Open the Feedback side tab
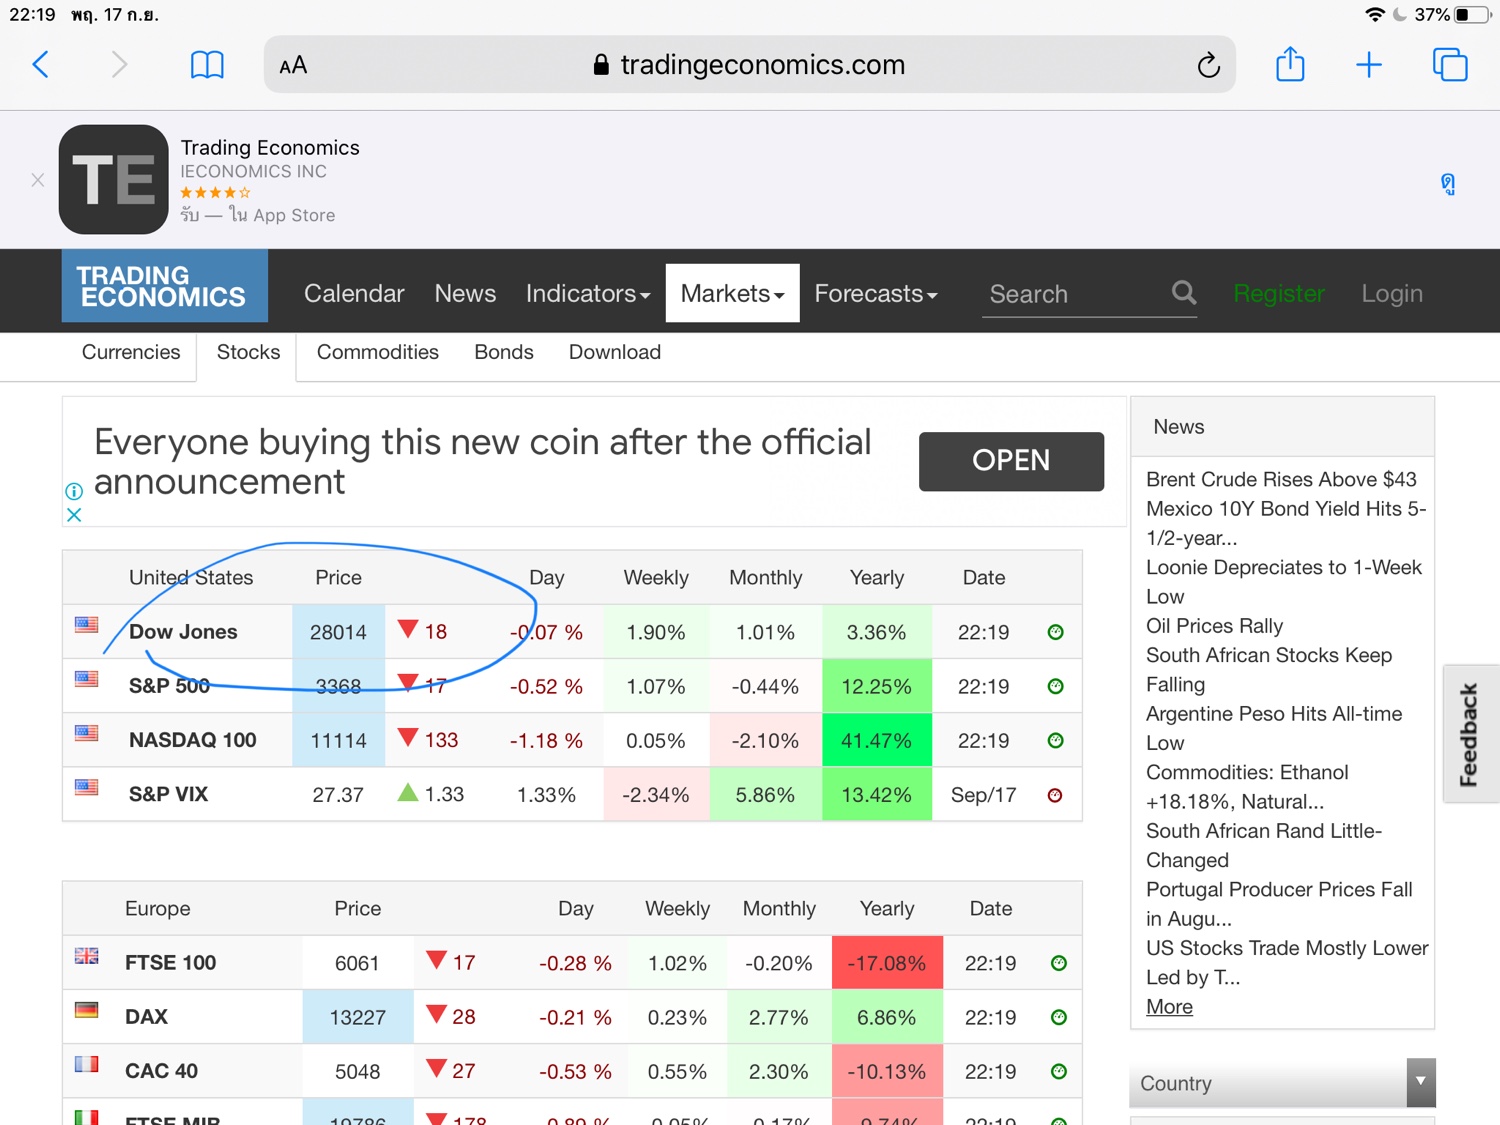Screen dimensions: 1500x1125 click(x=1470, y=734)
